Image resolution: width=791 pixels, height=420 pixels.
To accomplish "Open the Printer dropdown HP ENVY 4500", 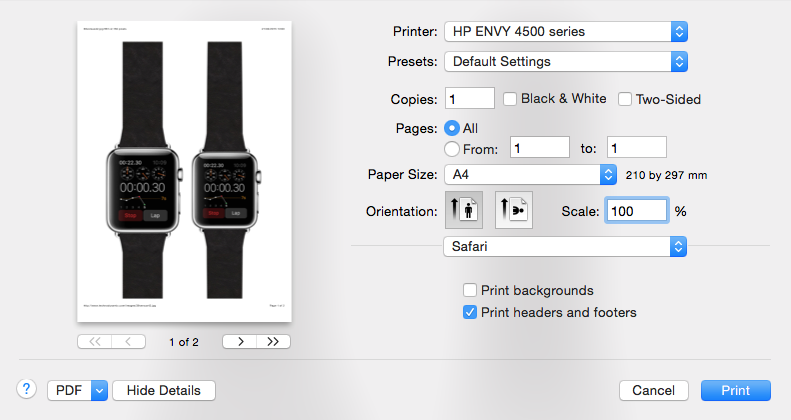I will [566, 31].
